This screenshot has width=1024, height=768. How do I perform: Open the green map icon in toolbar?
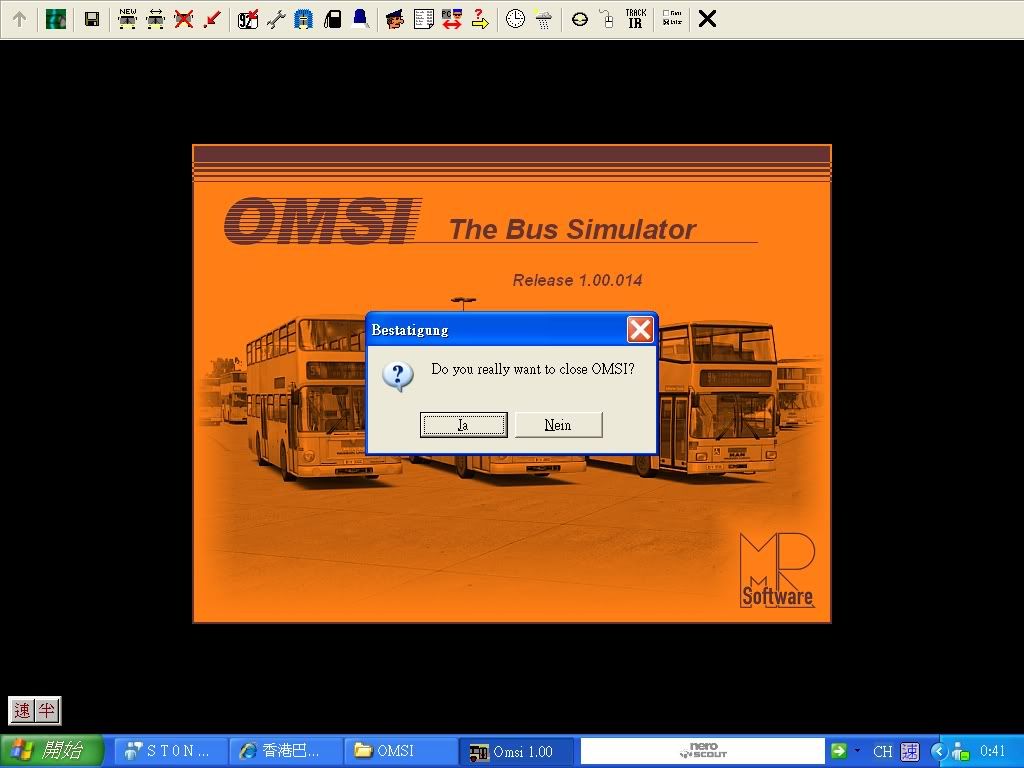[56, 20]
